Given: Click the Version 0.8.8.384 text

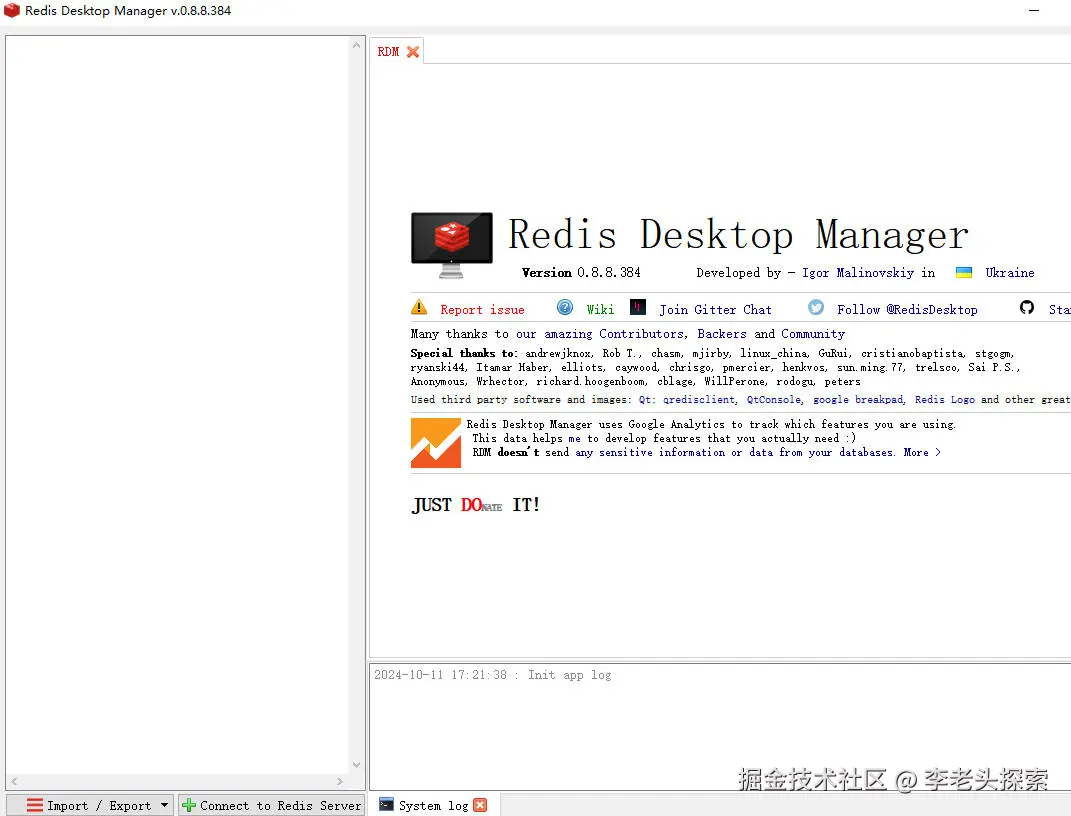Looking at the screenshot, I should point(581,272).
